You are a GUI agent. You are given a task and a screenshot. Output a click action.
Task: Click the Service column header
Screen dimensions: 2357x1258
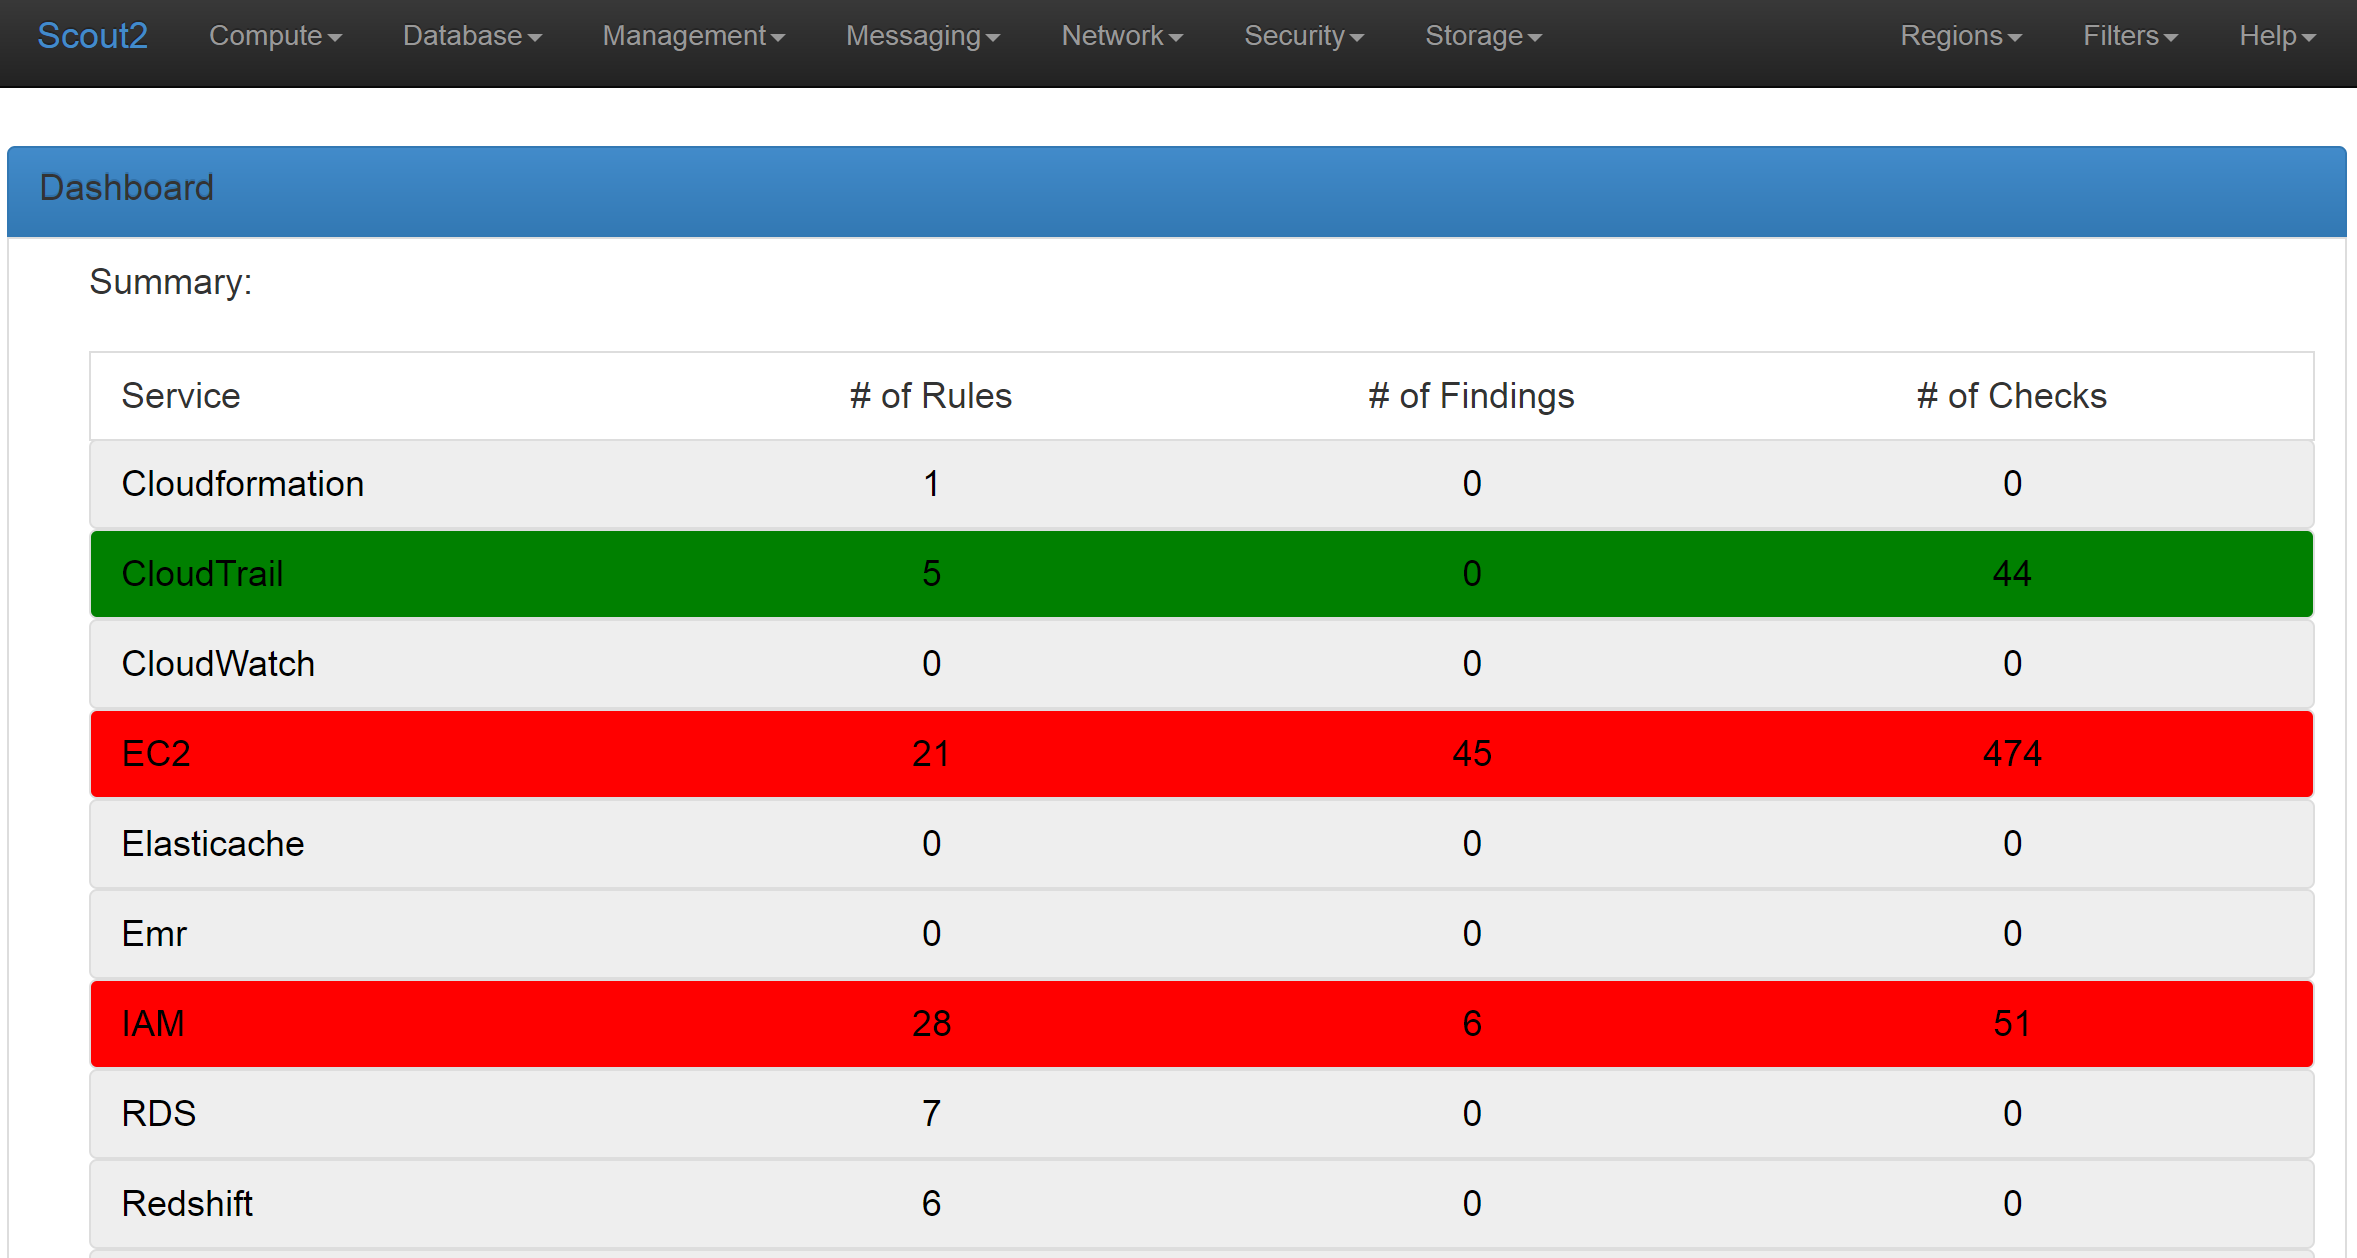coord(181,396)
